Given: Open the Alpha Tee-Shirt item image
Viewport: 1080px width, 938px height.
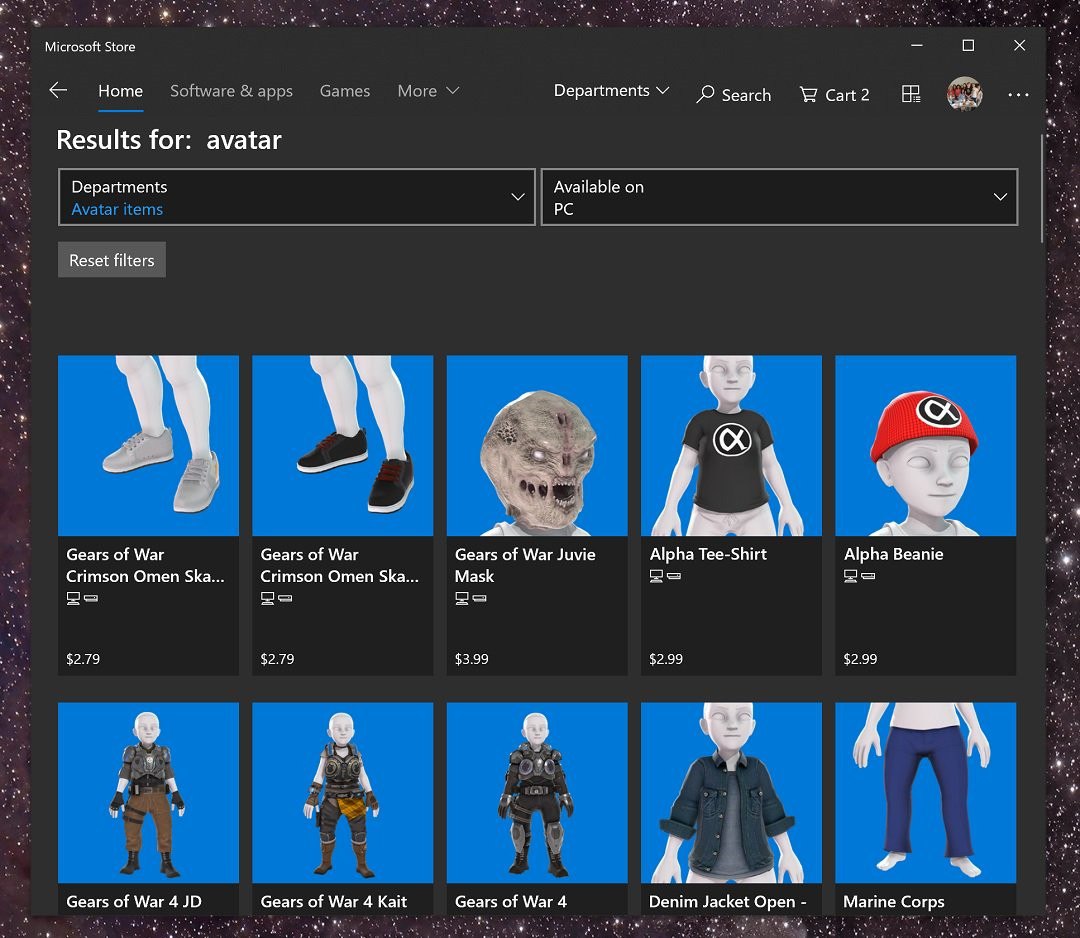Looking at the screenshot, I should [x=731, y=446].
